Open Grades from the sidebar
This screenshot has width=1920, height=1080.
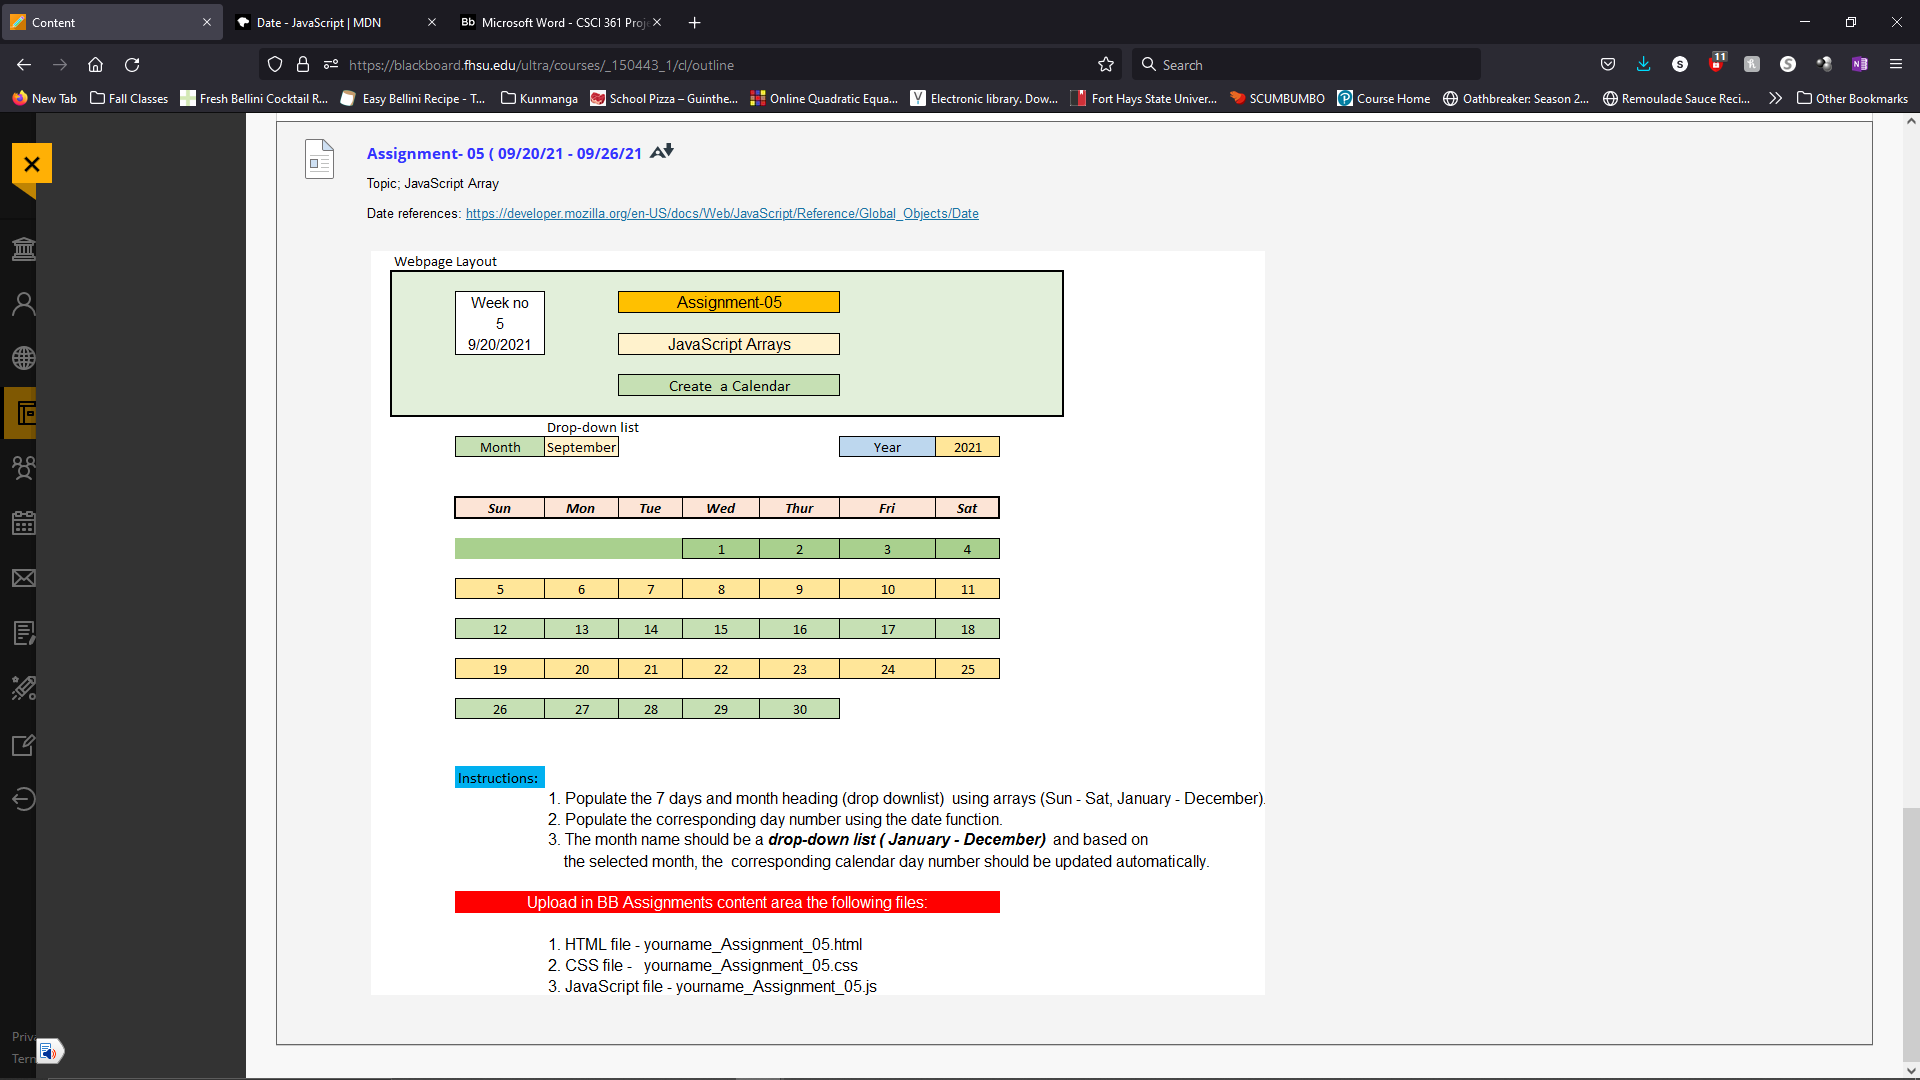tap(23, 632)
